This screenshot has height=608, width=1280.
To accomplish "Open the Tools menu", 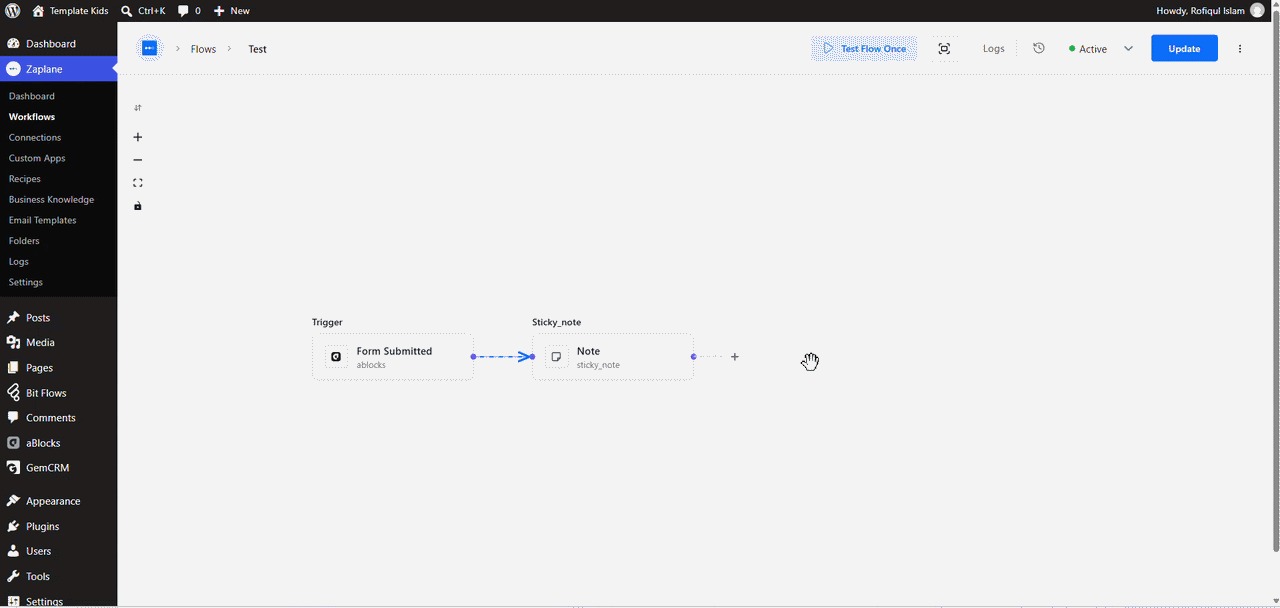I will click(x=58, y=576).
